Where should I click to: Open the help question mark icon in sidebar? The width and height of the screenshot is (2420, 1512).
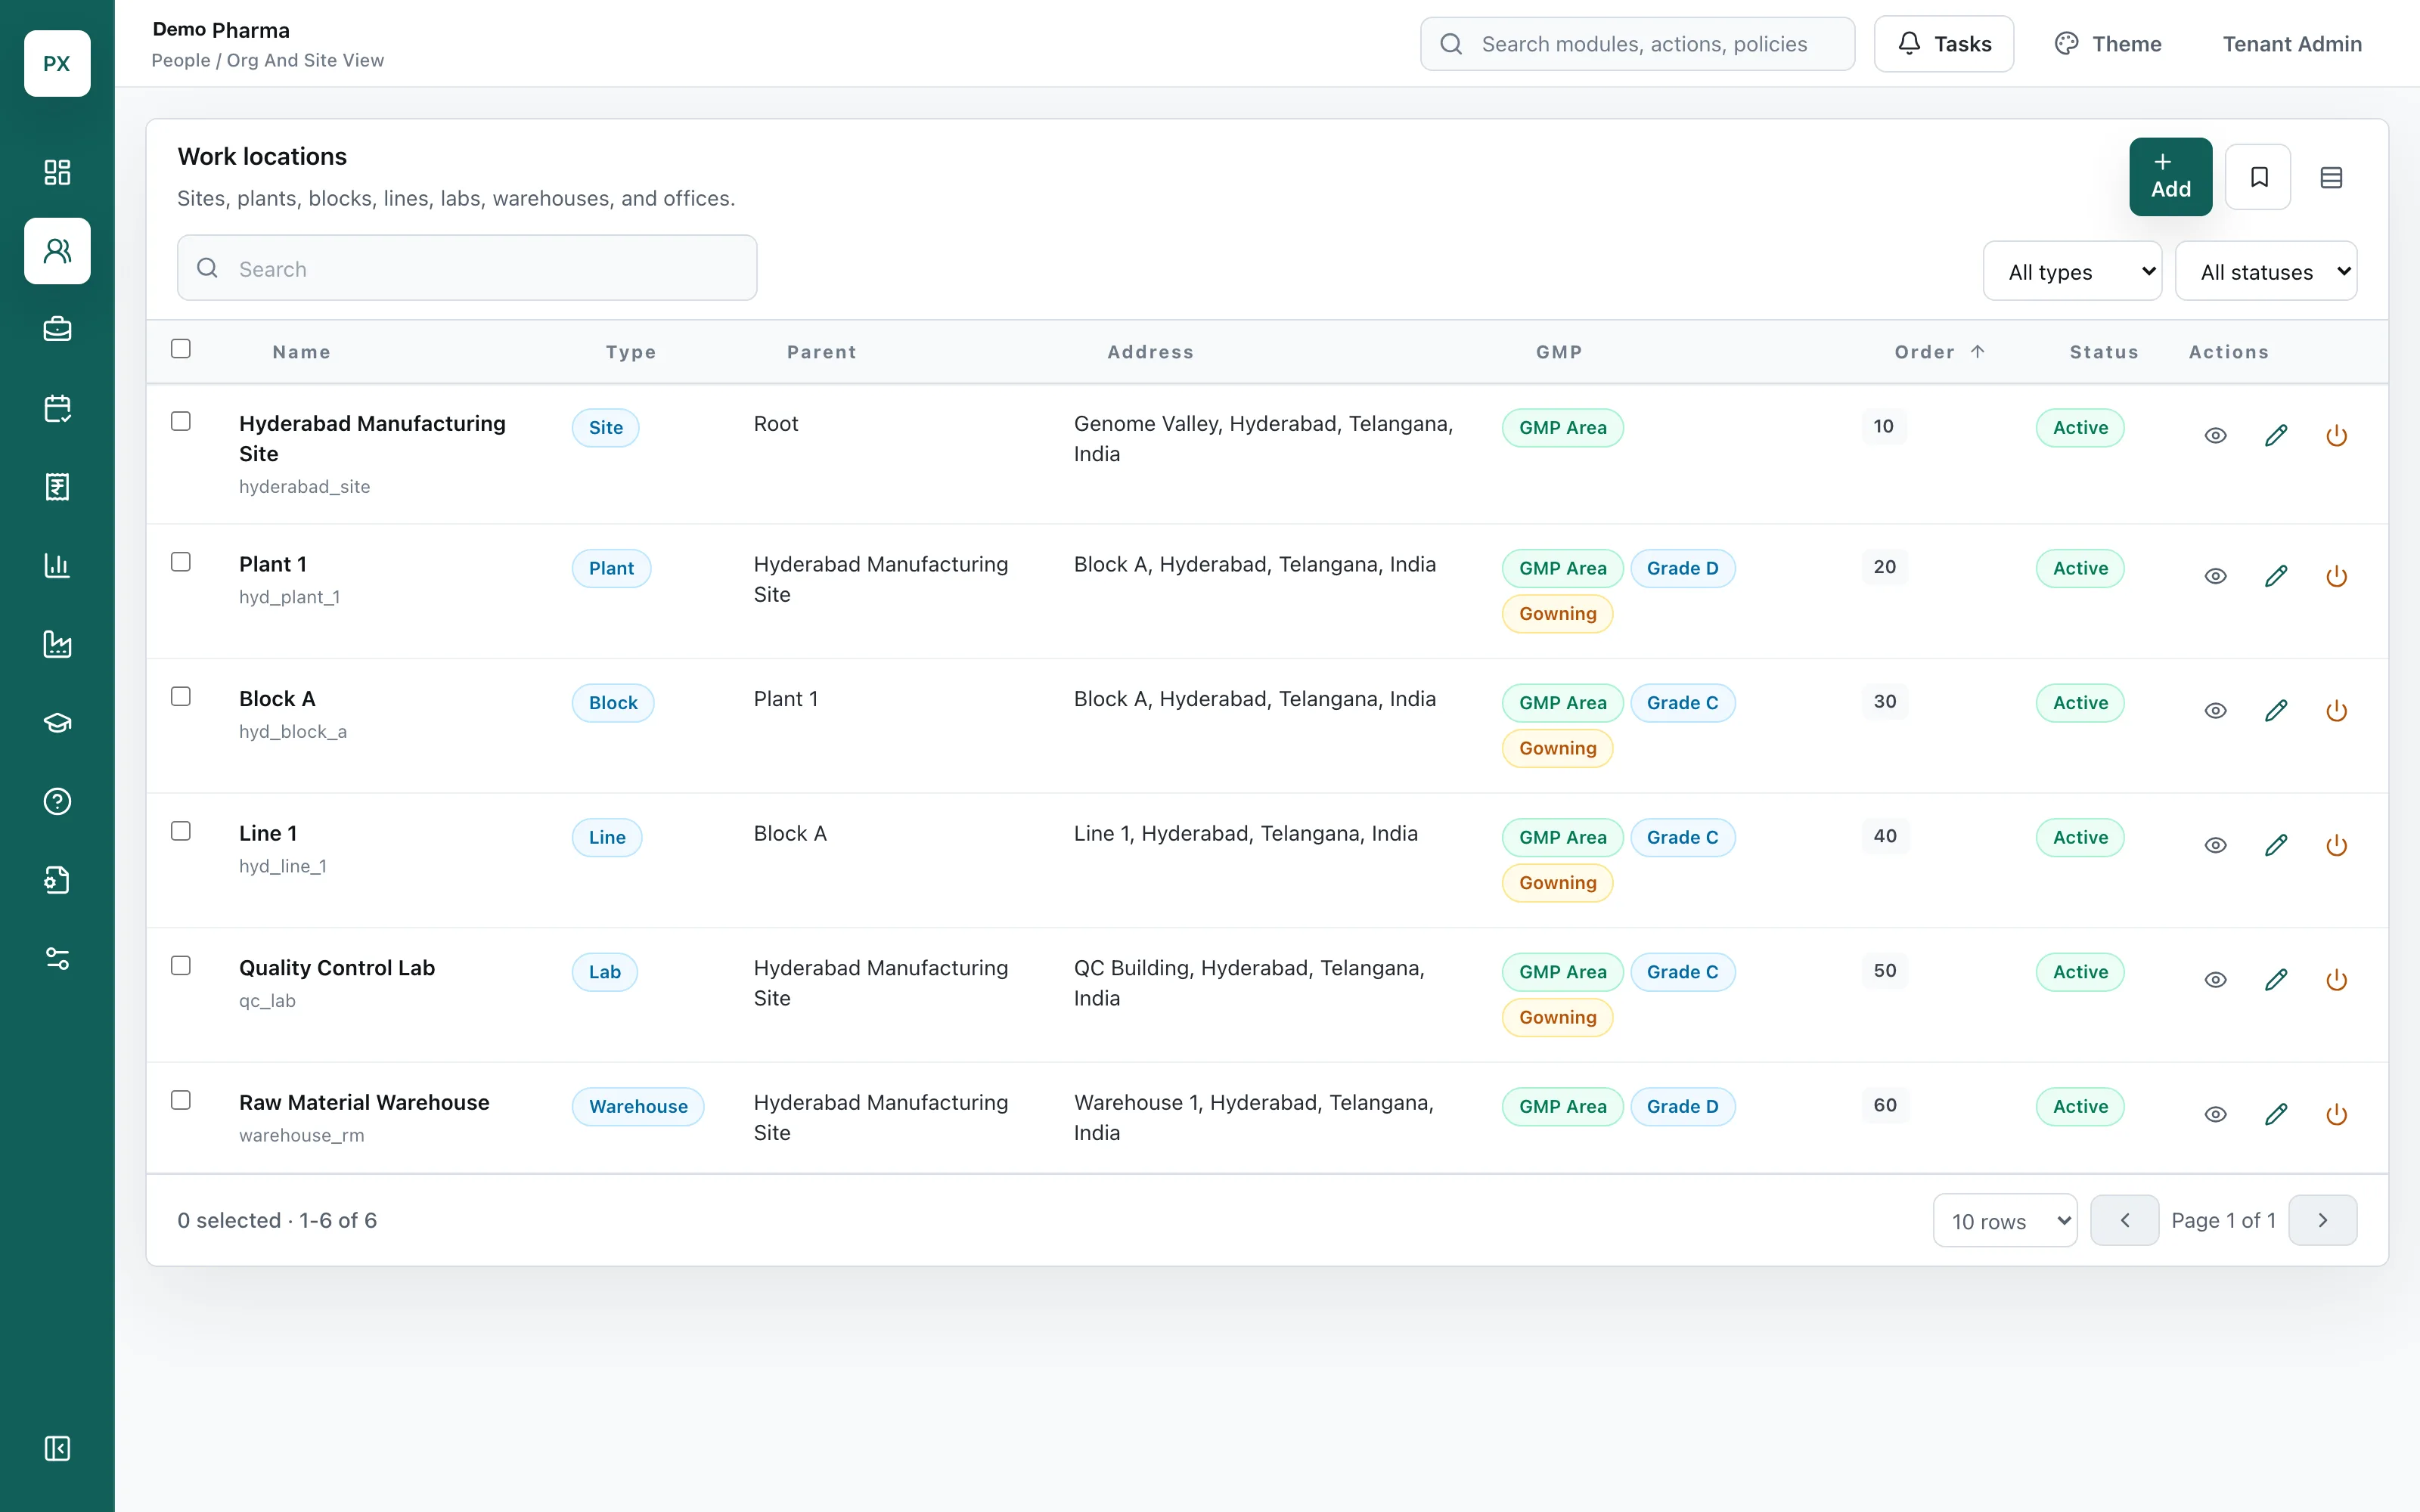57,801
